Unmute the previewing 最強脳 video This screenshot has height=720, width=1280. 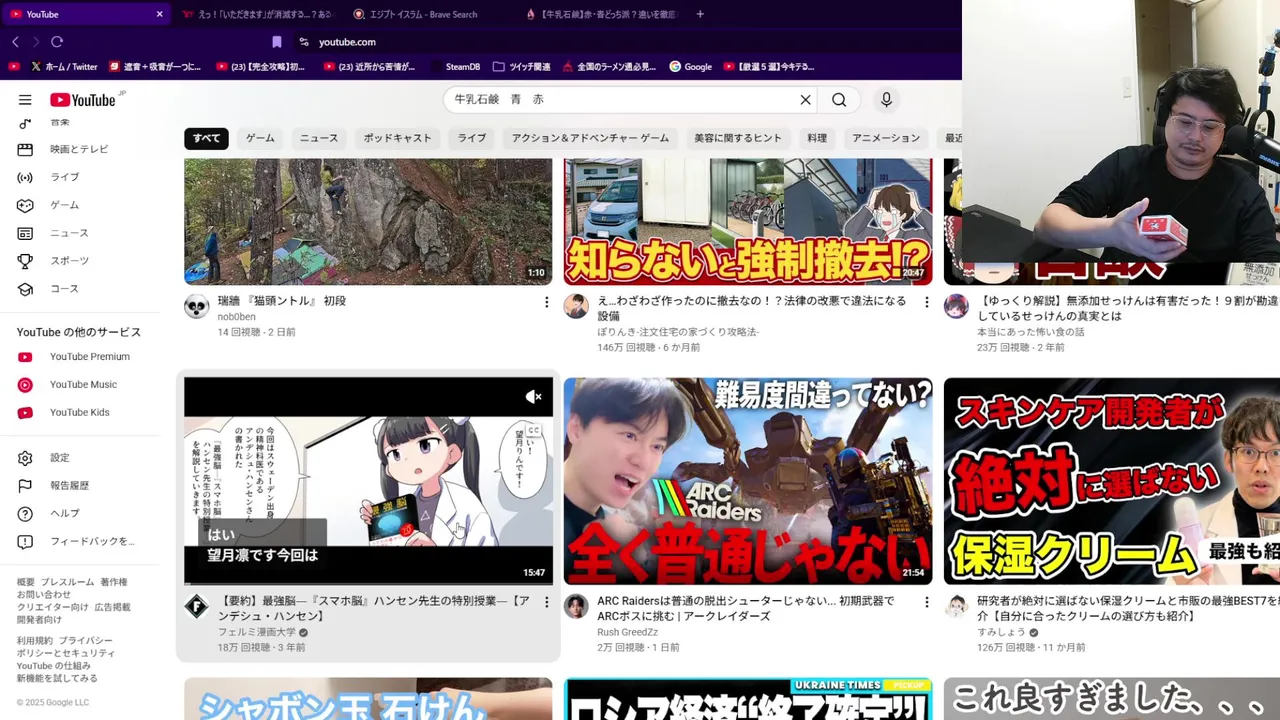534,397
